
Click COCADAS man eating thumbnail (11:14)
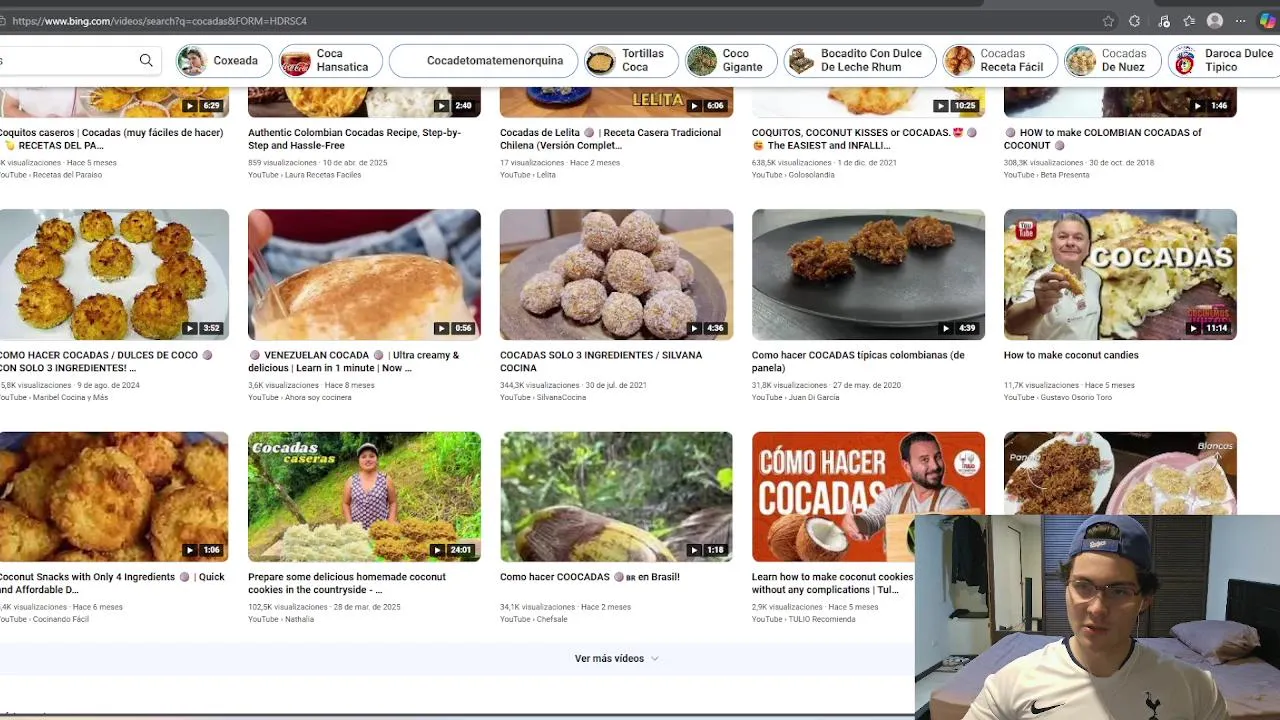[x=1120, y=275]
